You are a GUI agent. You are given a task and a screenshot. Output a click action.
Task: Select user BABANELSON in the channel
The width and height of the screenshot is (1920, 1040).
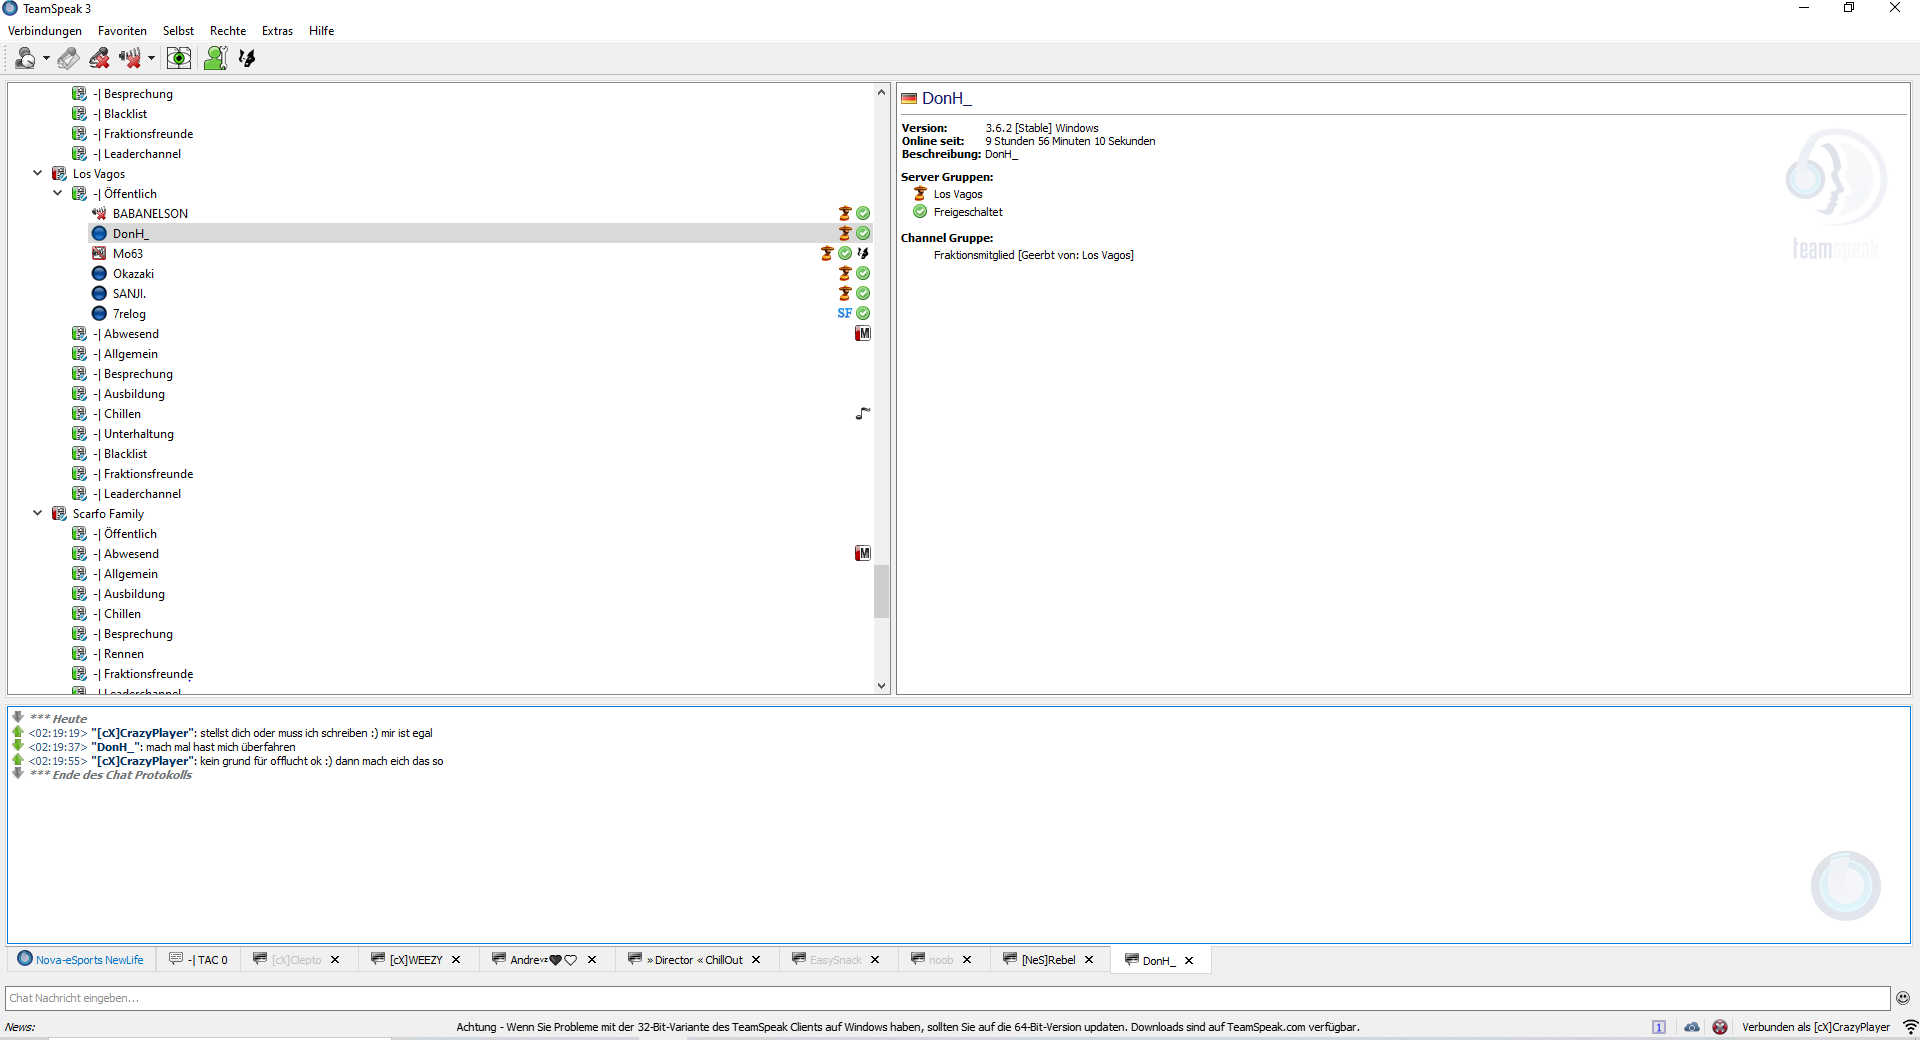pos(150,214)
